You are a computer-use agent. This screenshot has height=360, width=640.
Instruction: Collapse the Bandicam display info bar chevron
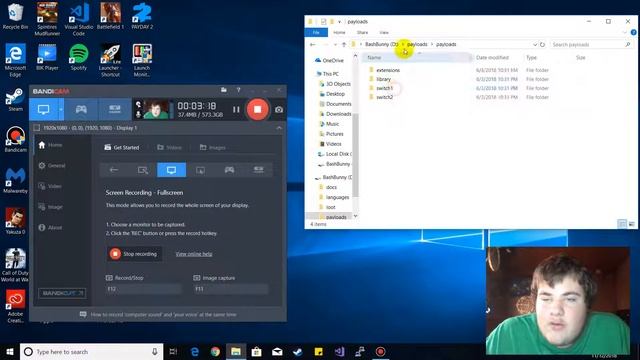(279, 128)
